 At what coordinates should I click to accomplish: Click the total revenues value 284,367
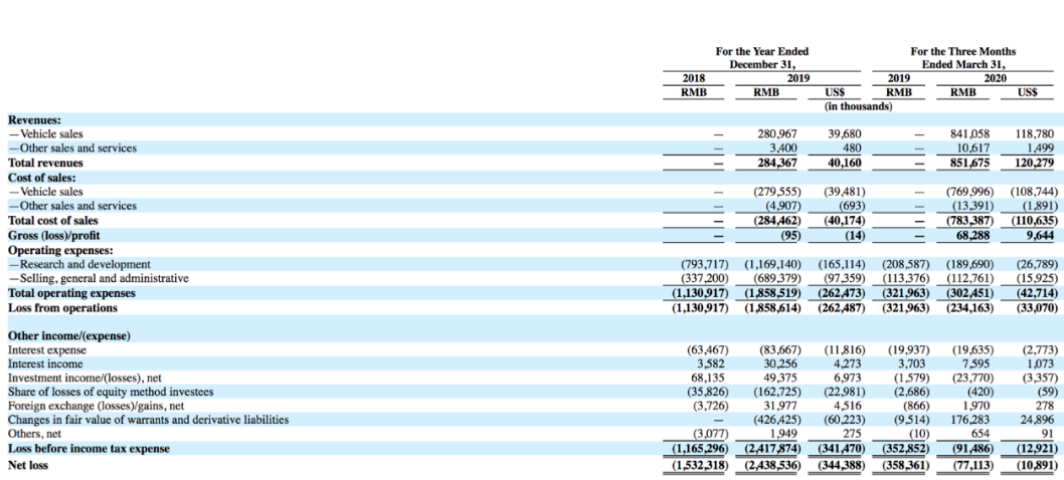coord(777,163)
